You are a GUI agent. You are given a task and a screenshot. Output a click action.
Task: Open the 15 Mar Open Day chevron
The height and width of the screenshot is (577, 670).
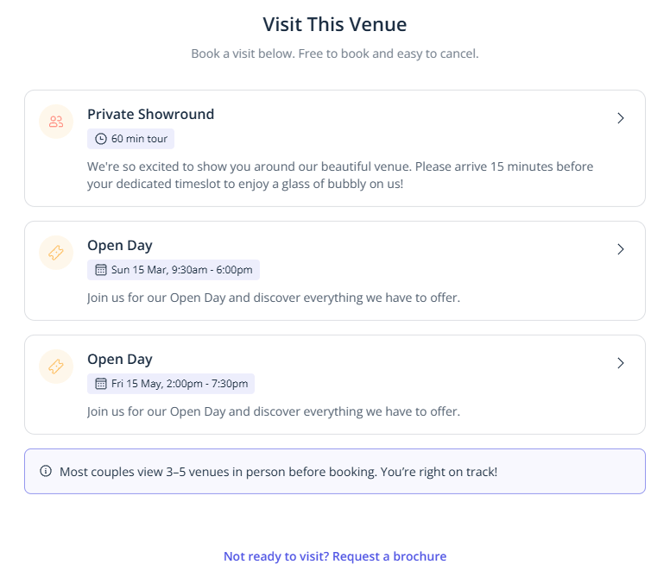click(620, 249)
